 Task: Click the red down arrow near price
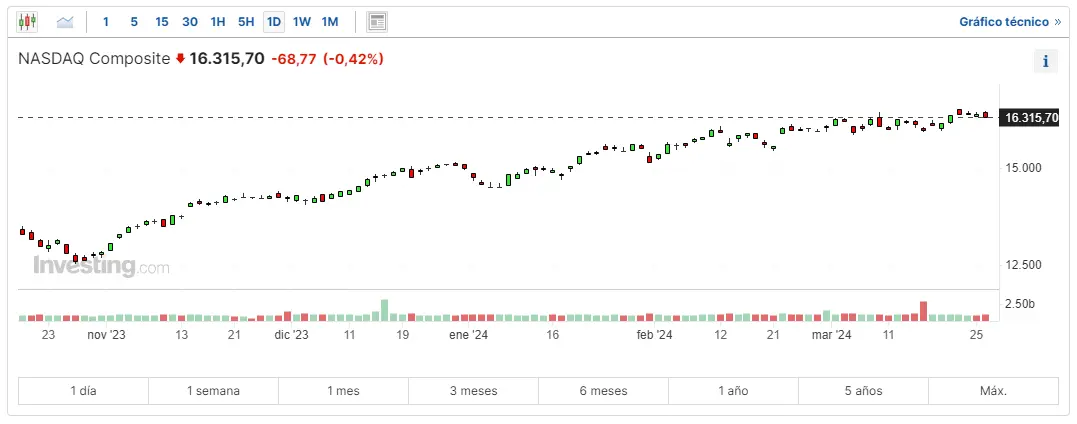tap(180, 59)
